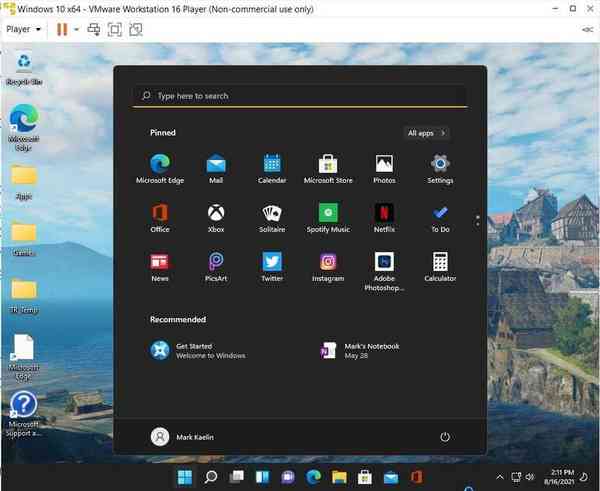Open the Get Started recommended item

tap(200, 350)
